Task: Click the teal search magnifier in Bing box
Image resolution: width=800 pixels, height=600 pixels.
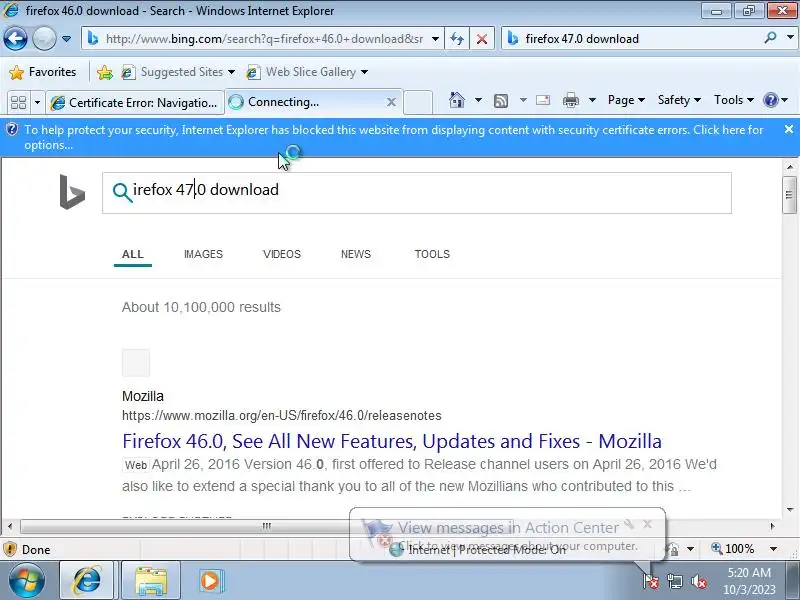Action: 122,192
